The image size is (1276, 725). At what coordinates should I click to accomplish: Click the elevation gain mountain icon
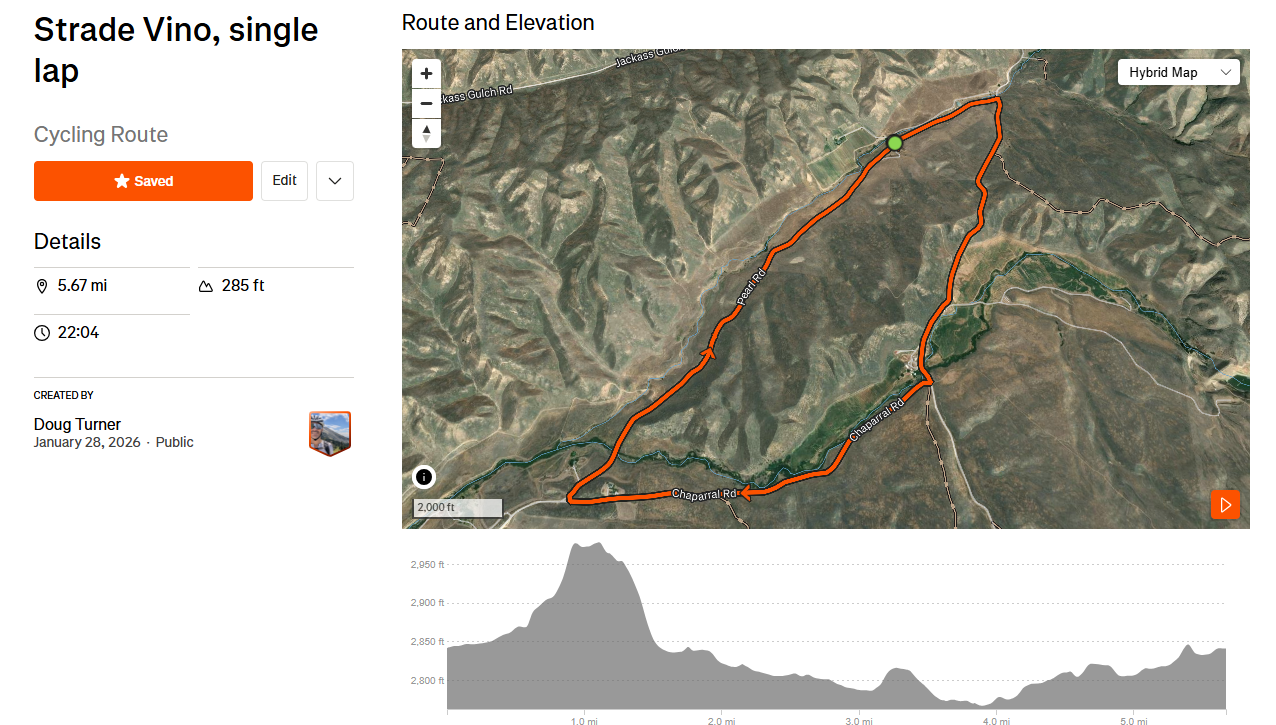[x=206, y=286]
